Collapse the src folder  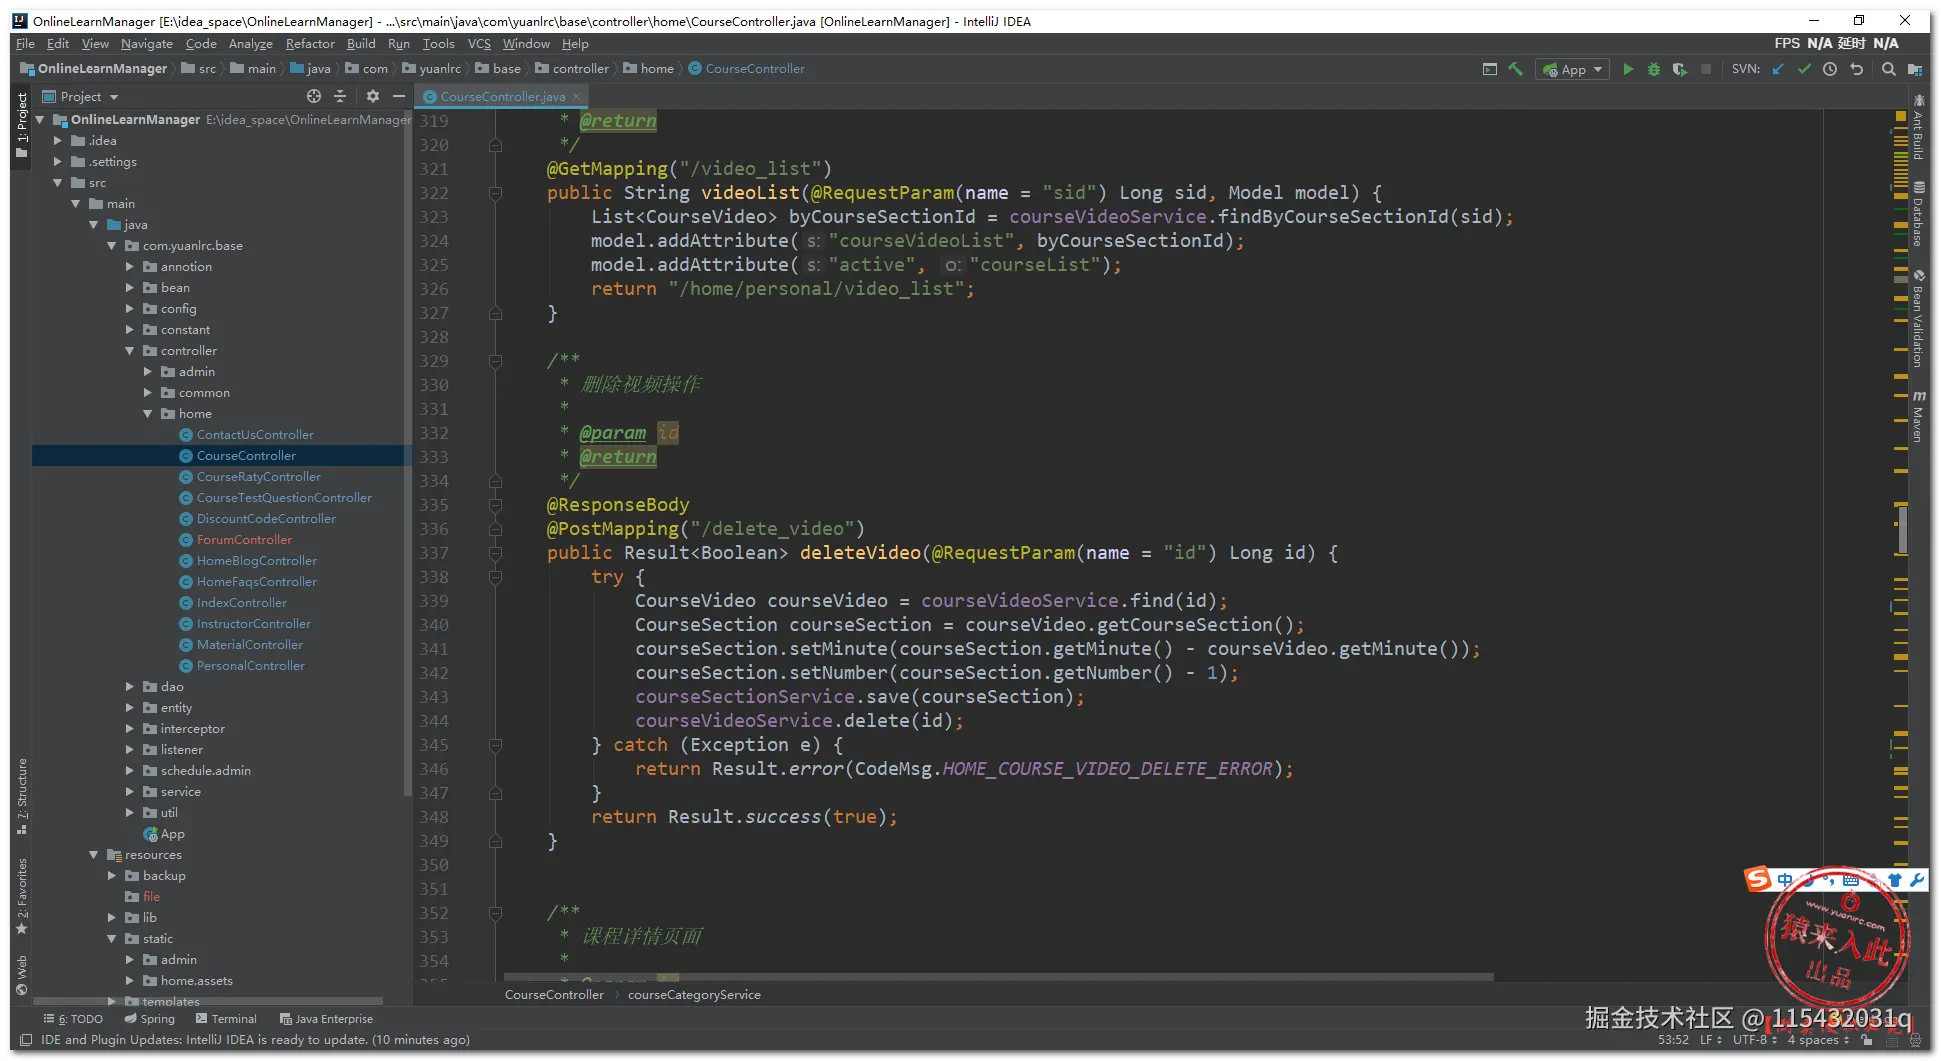tap(58, 183)
